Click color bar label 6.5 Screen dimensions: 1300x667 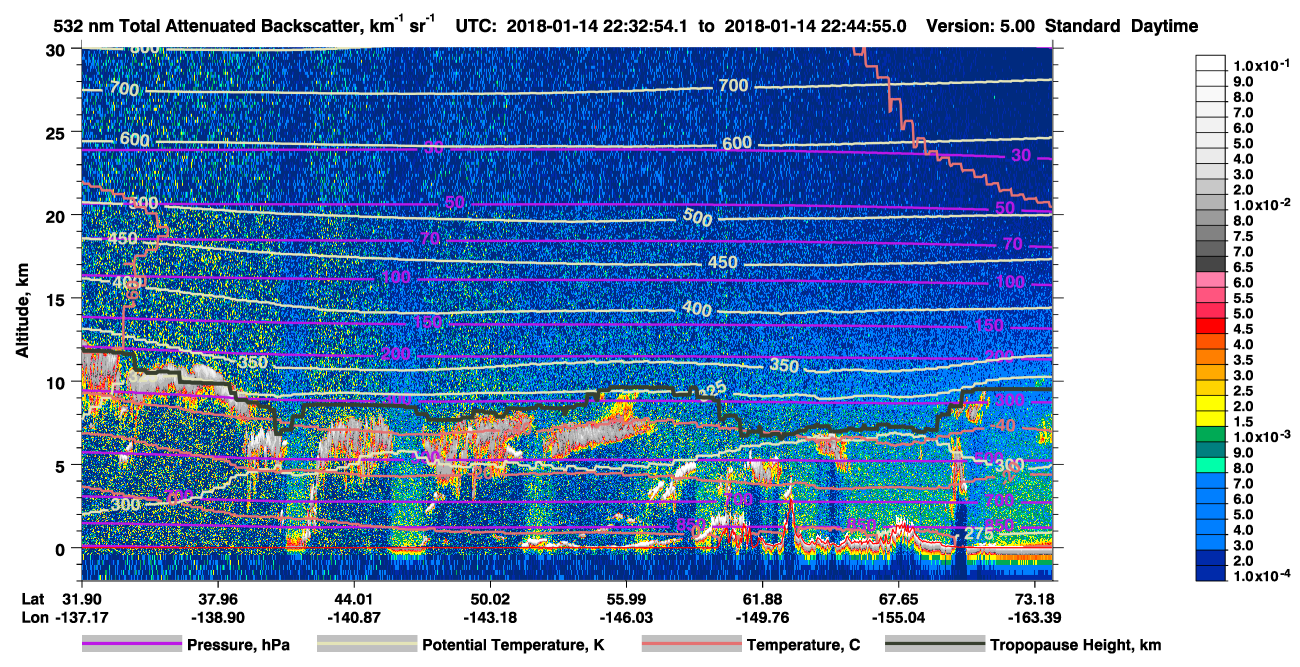tap(1243, 267)
